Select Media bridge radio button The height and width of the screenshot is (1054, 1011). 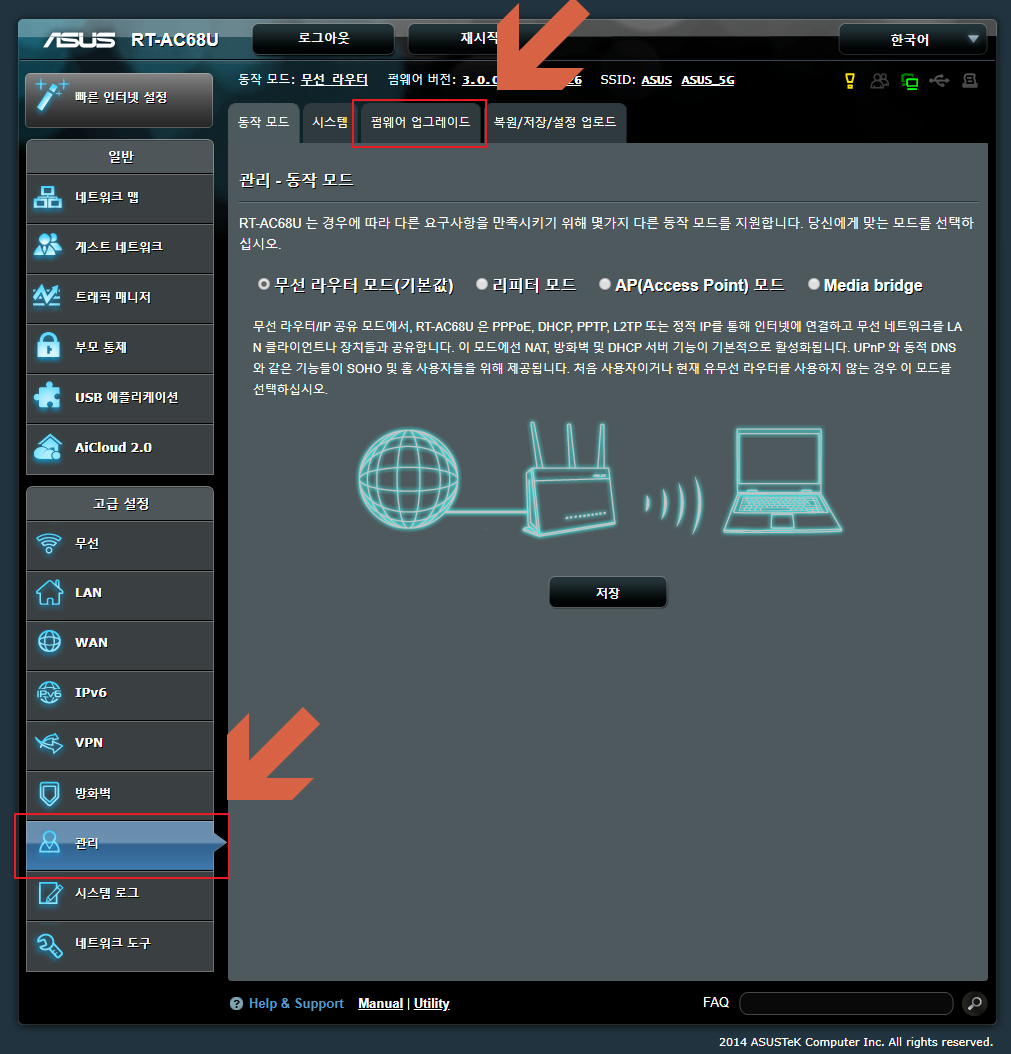coord(813,284)
